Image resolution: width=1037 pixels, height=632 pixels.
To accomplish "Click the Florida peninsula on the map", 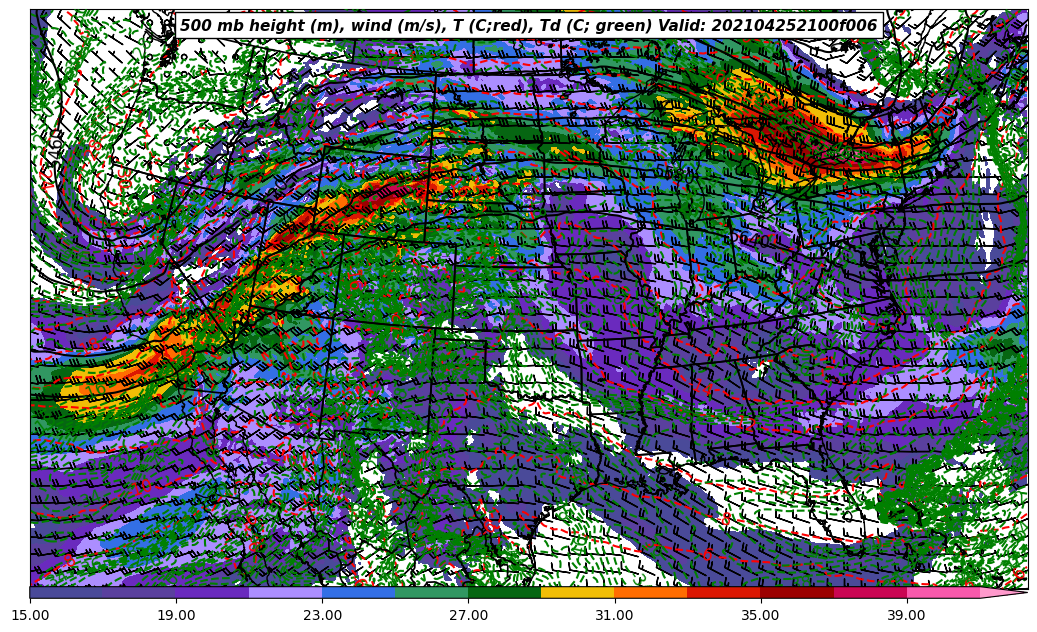I will (838, 520).
